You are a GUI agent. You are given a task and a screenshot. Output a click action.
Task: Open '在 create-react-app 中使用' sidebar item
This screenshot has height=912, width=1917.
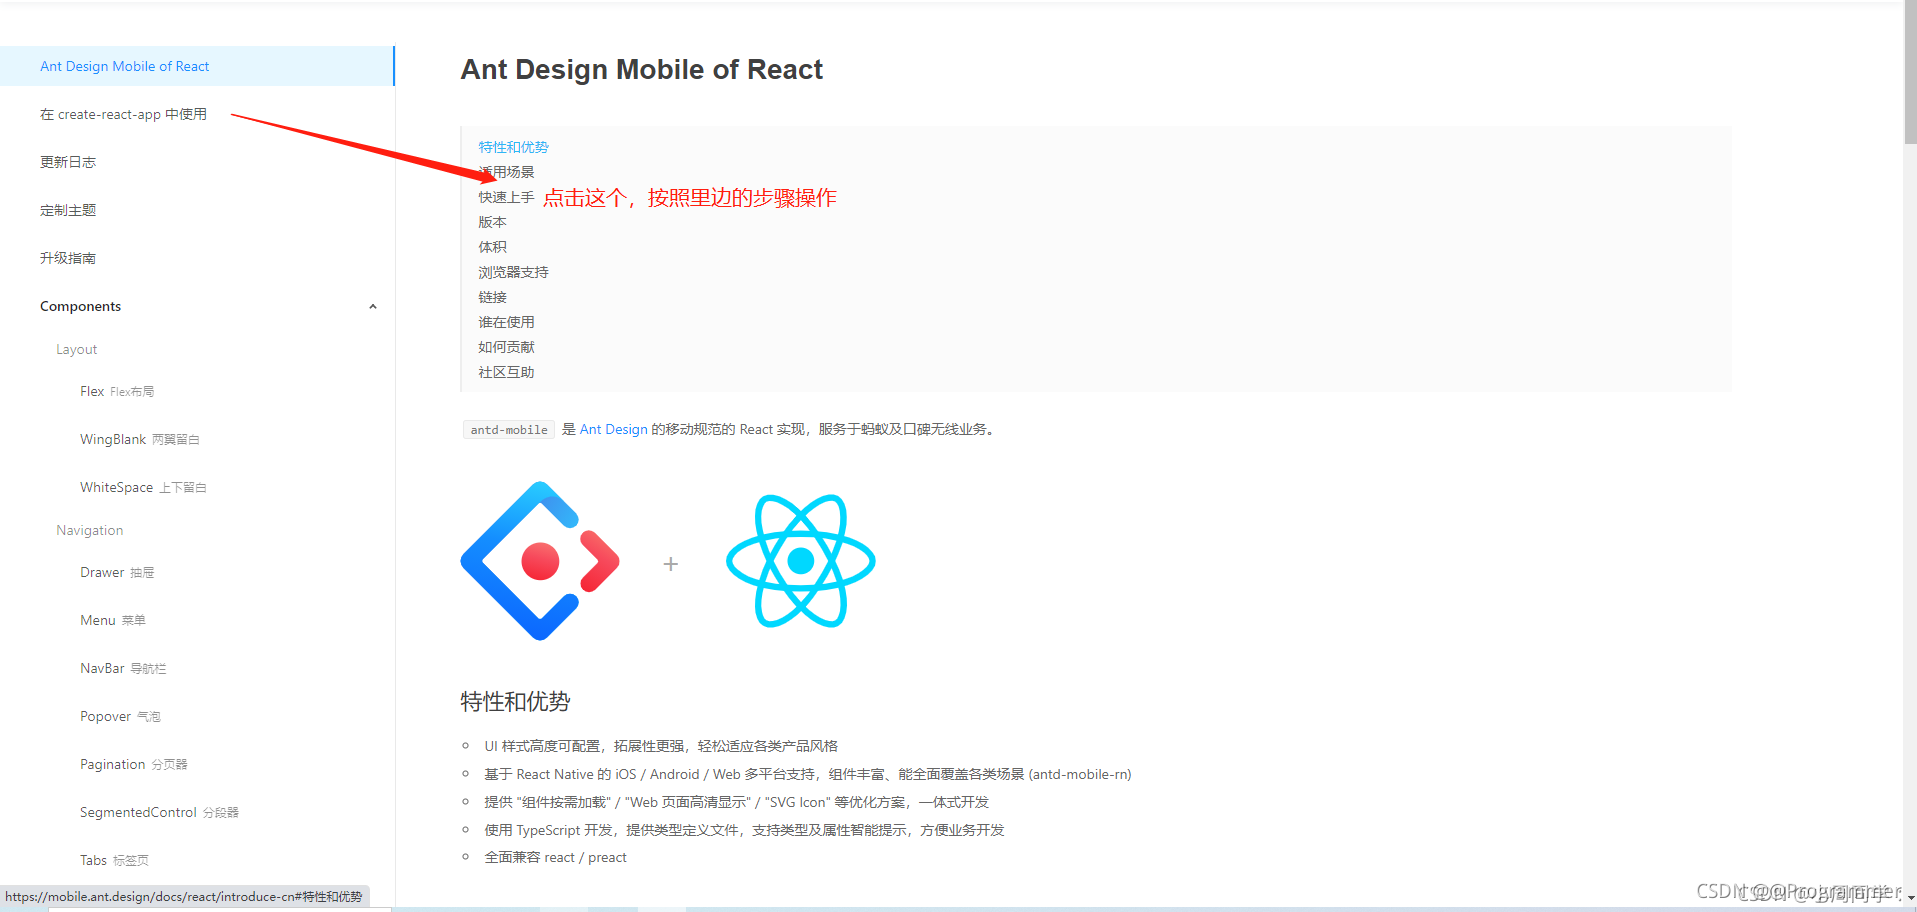click(x=123, y=114)
